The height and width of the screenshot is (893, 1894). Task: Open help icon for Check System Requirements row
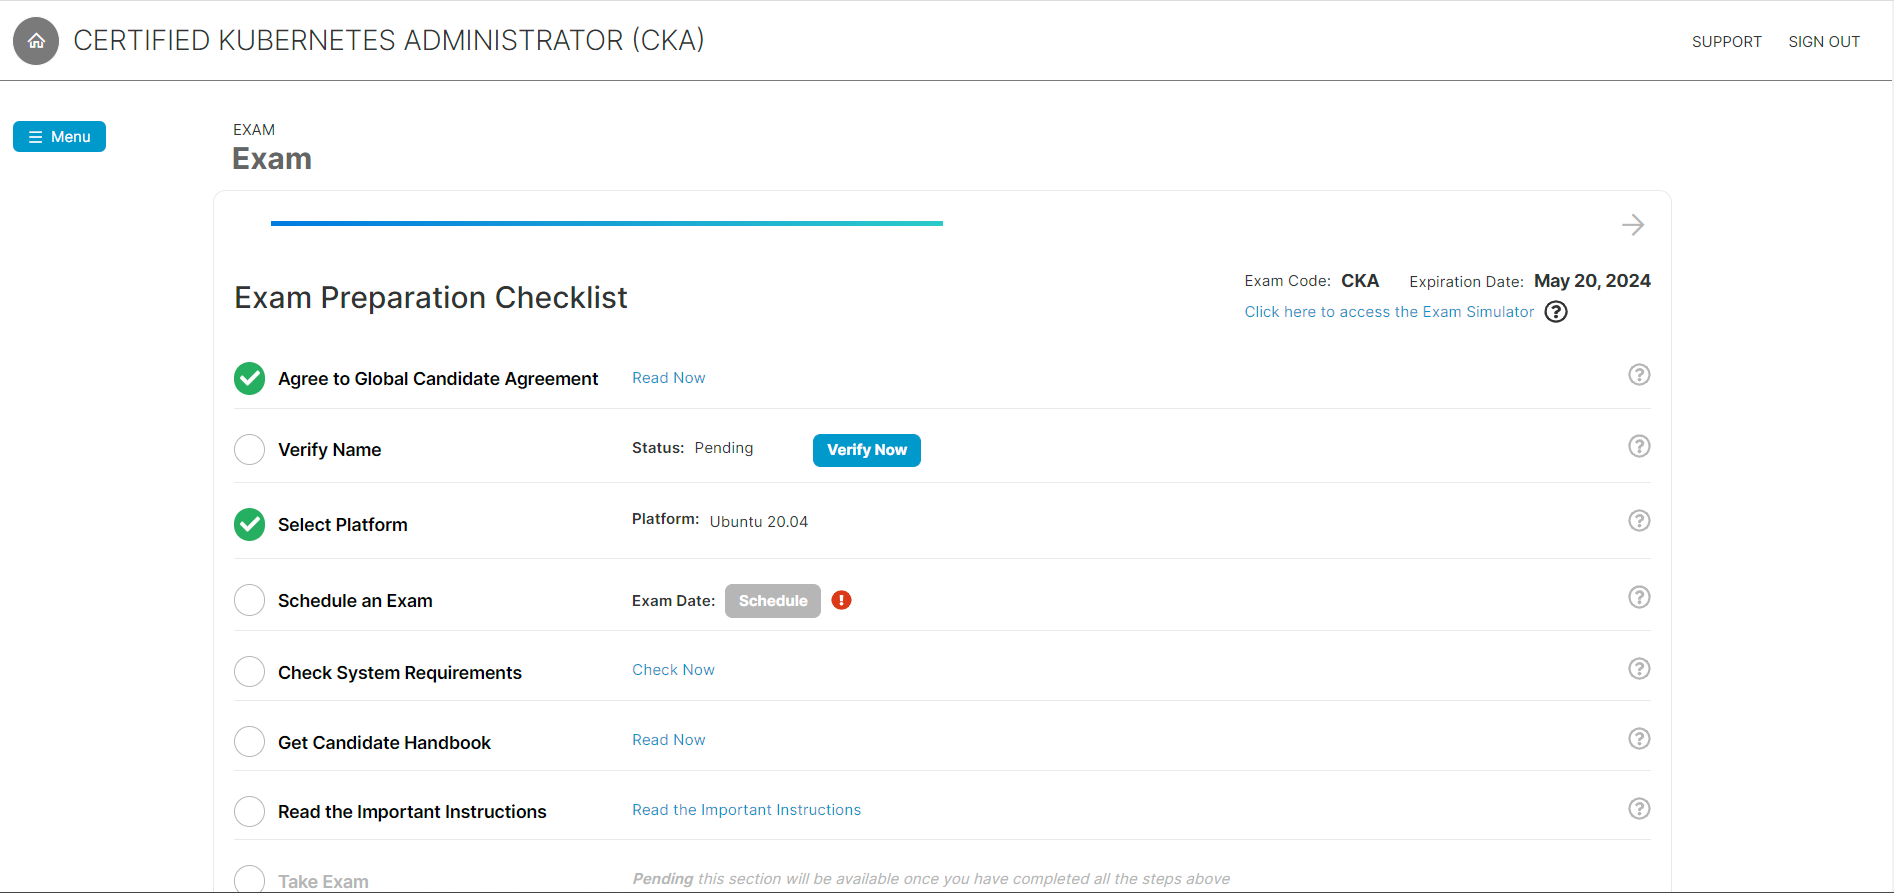click(1639, 668)
